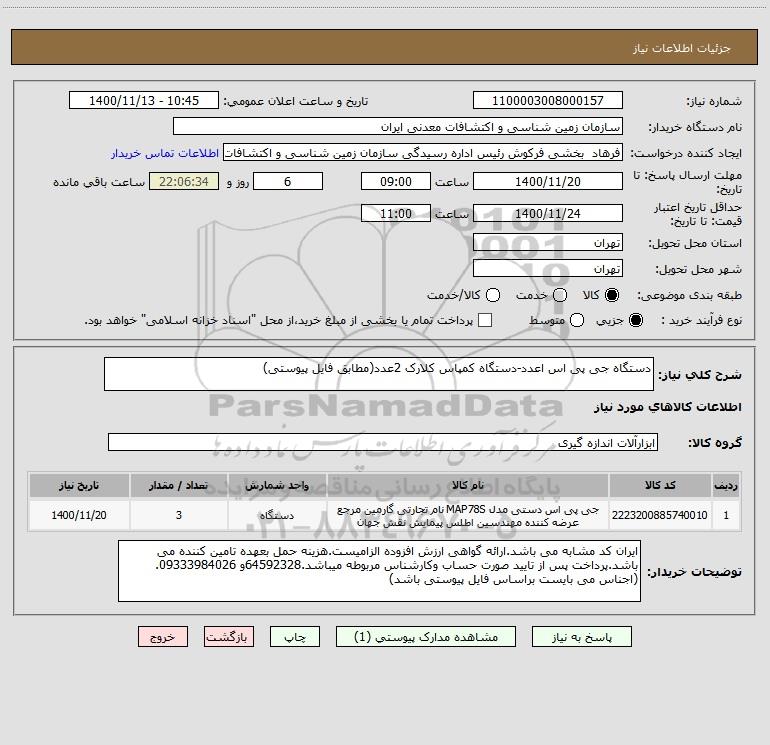Select the کالا radio button
Viewport: 770px width, 745px height.
coord(612,295)
